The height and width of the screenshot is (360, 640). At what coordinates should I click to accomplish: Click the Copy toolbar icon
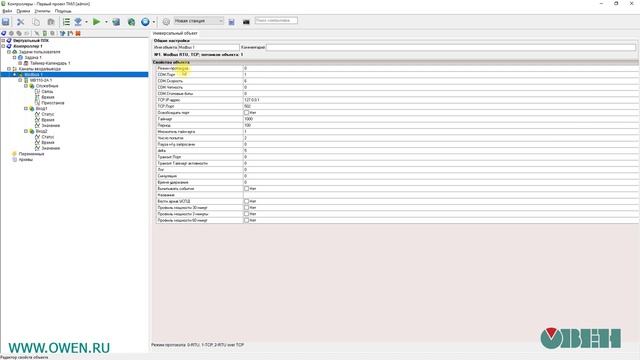[x=36, y=22]
